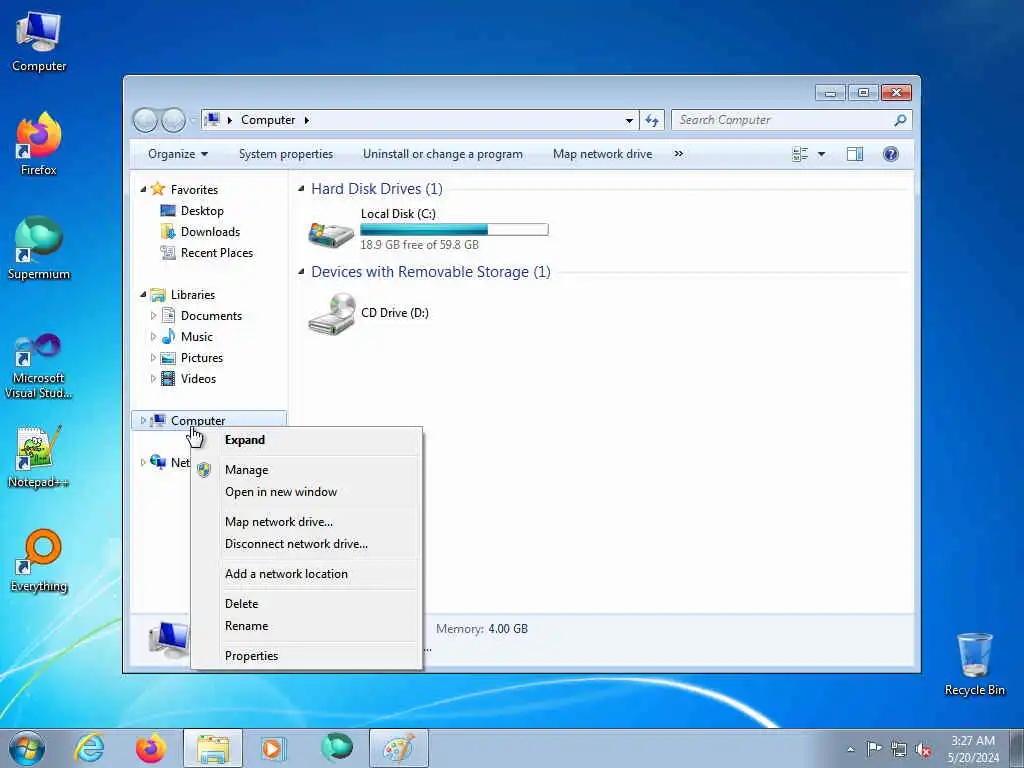Launch Internet Explorer from the taskbar
This screenshot has width=1024, height=768.
(89, 748)
